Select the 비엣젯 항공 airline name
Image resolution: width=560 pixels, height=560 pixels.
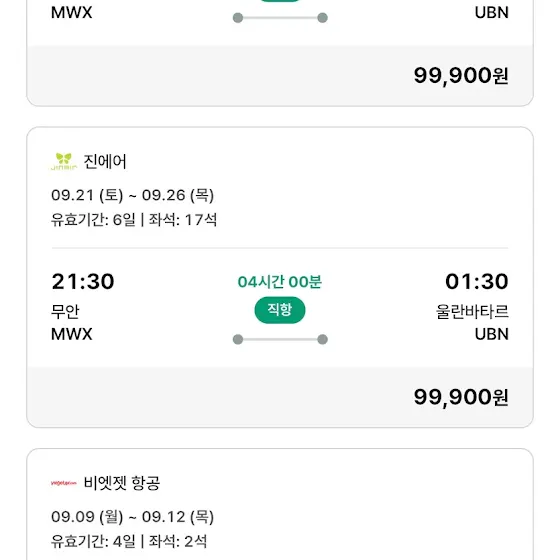[122, 483]
